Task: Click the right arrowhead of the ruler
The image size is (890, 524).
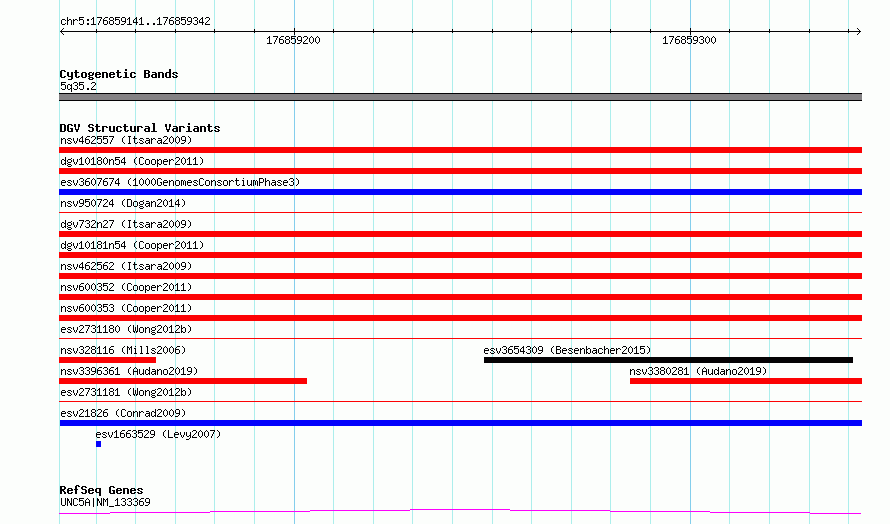Action: point(858,31)
